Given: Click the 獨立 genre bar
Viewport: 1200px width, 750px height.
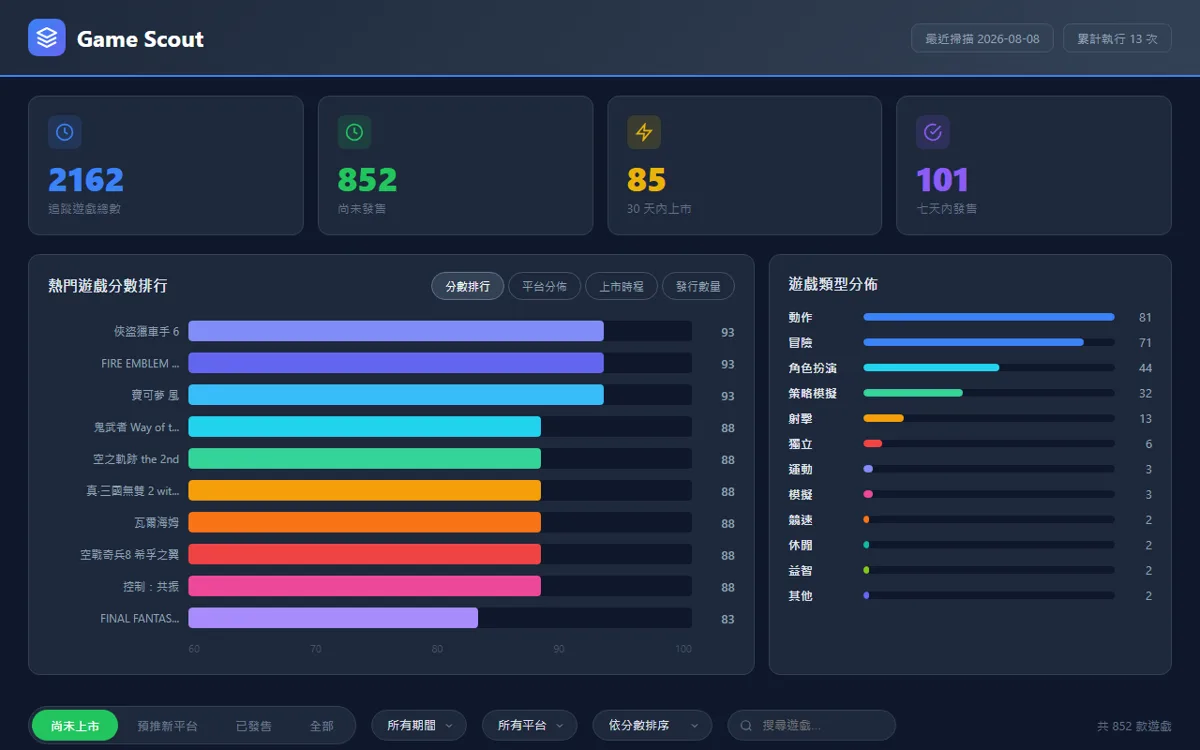Looking at the screenshot, I should [x=873, y=444].
